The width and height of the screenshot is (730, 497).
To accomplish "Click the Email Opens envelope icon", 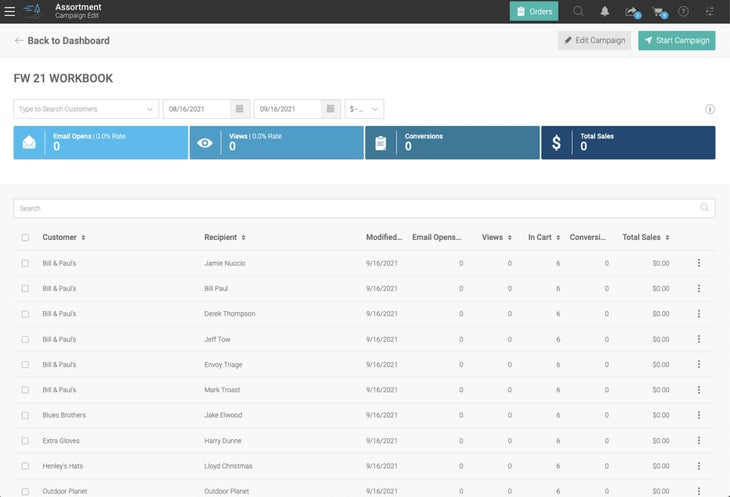I will [29, 142].
